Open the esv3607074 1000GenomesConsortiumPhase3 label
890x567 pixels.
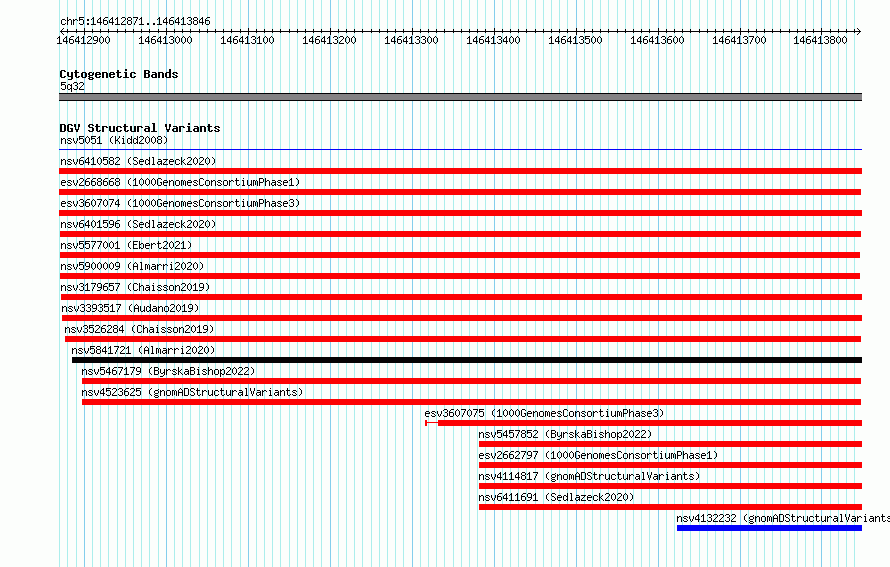pyautogui.click(x=180, y=203)
